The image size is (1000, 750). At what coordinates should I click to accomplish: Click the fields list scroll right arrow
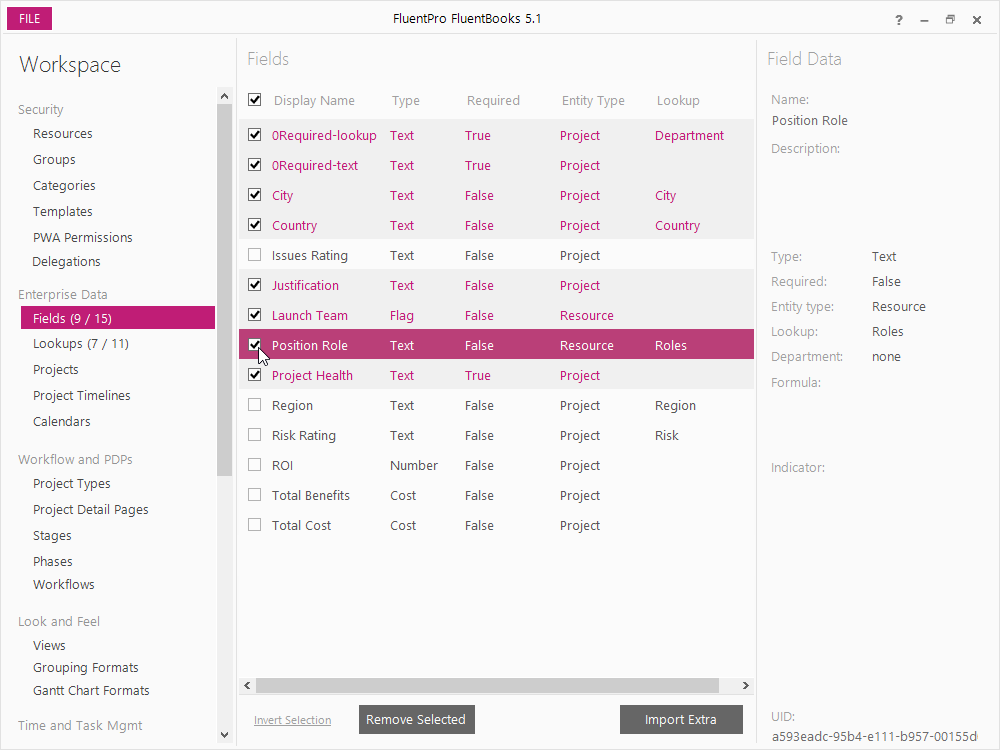click(x=746, y=686)
